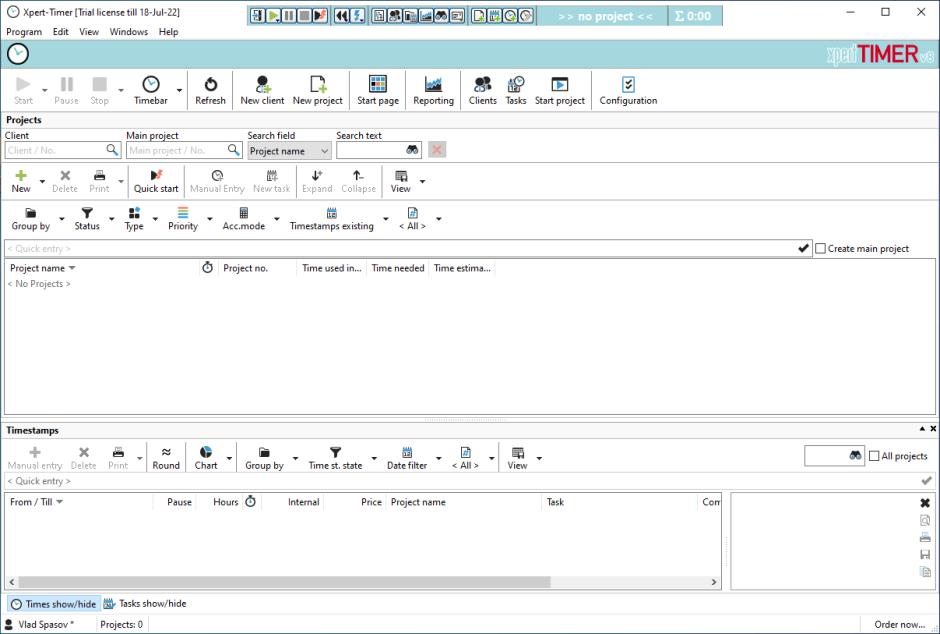The width and height of the screenshot is (940, 634).
Task: Create a New client
Action: [x=262, y=90]
